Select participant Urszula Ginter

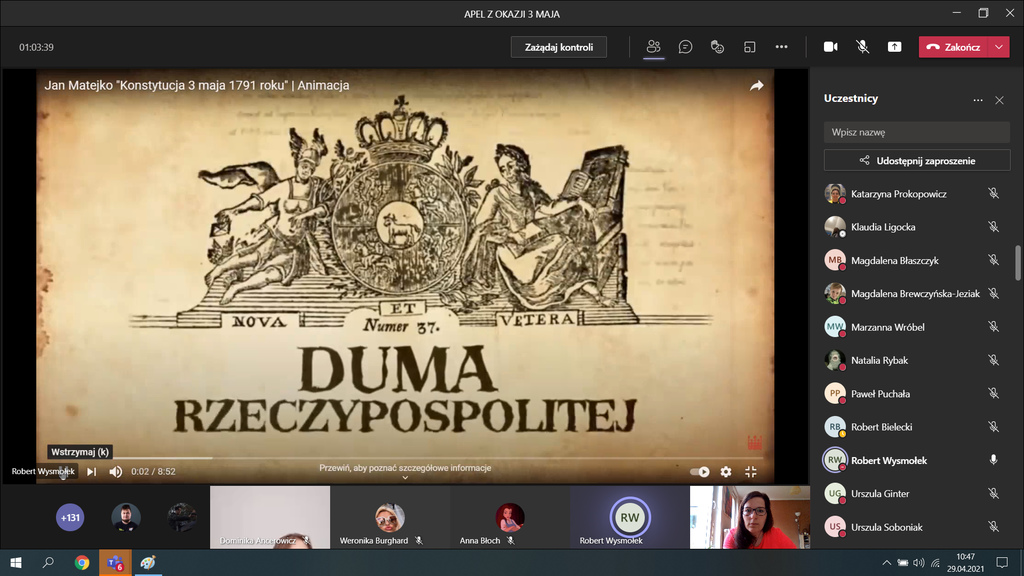(x=917, y=494)
